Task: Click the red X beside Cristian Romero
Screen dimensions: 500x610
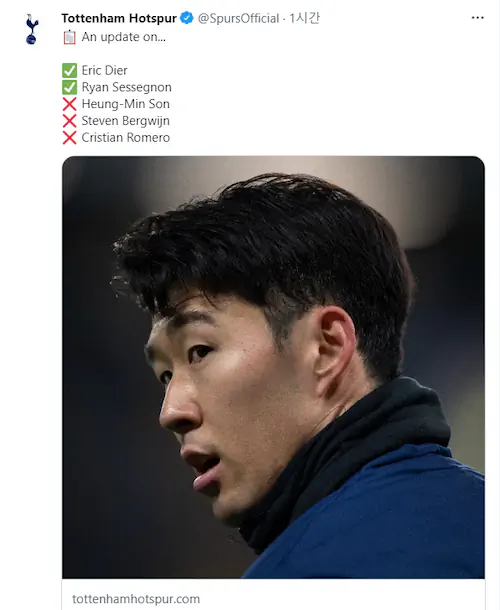Action: [69, 138]
